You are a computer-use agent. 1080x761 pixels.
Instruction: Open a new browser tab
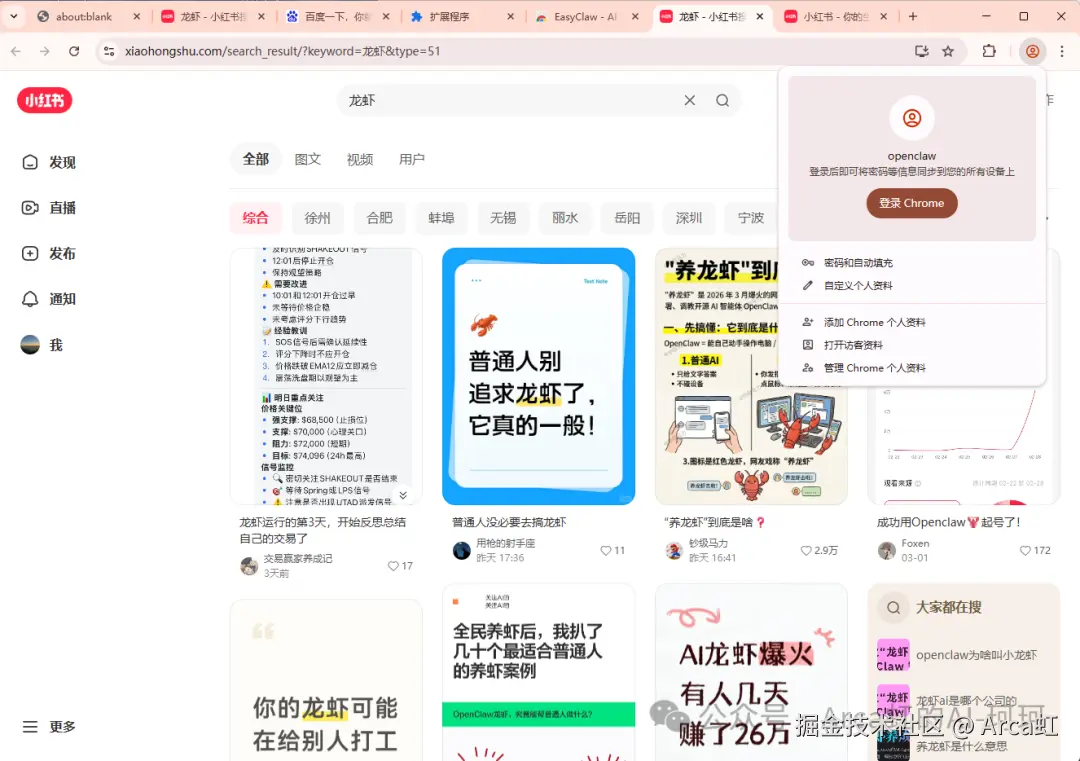click(913, 17)
